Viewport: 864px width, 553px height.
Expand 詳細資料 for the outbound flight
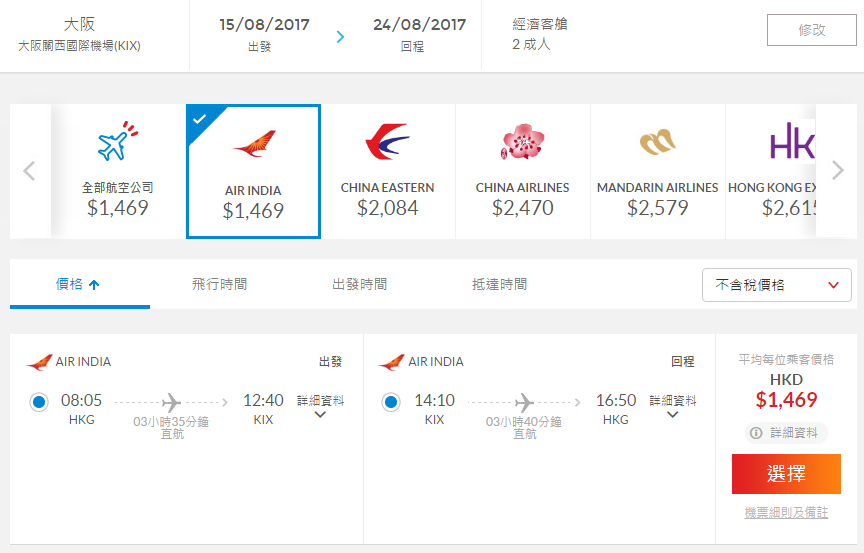point(320,406)
